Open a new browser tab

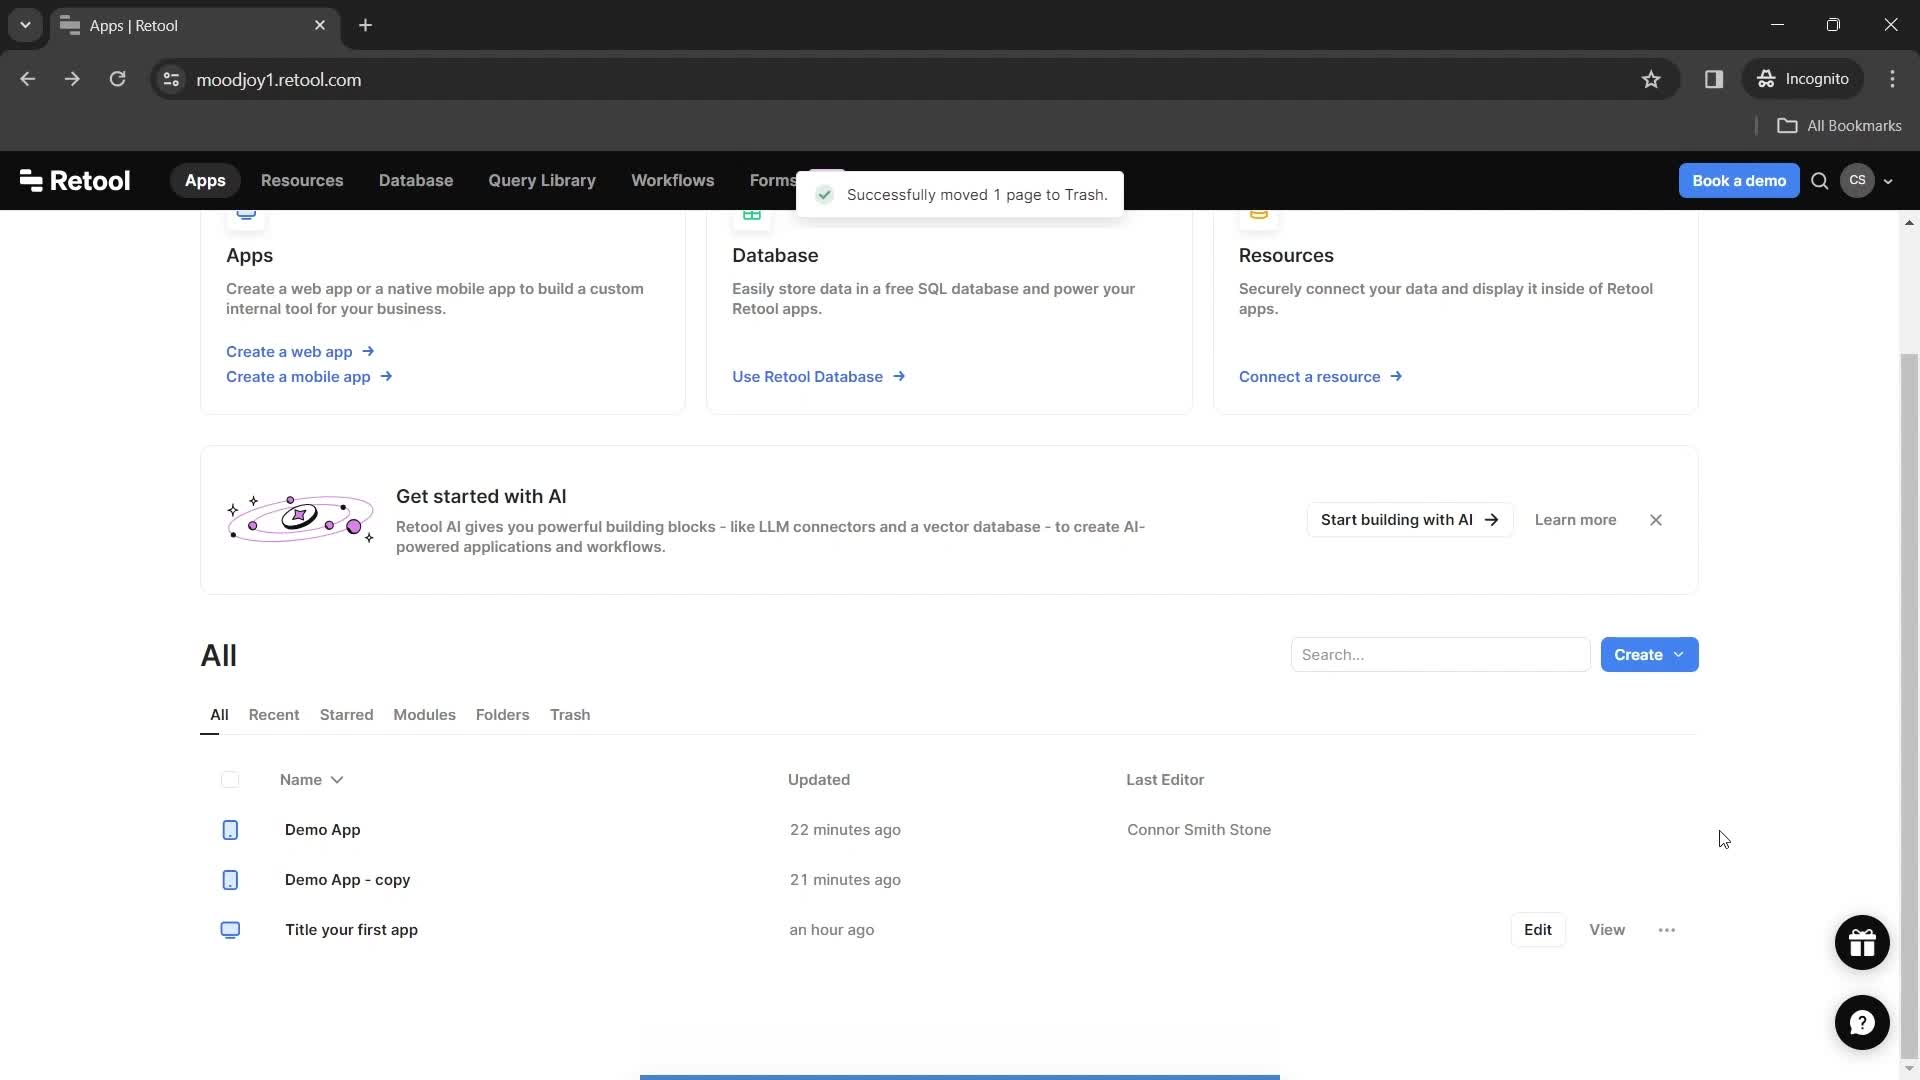[x=366, y=25]
